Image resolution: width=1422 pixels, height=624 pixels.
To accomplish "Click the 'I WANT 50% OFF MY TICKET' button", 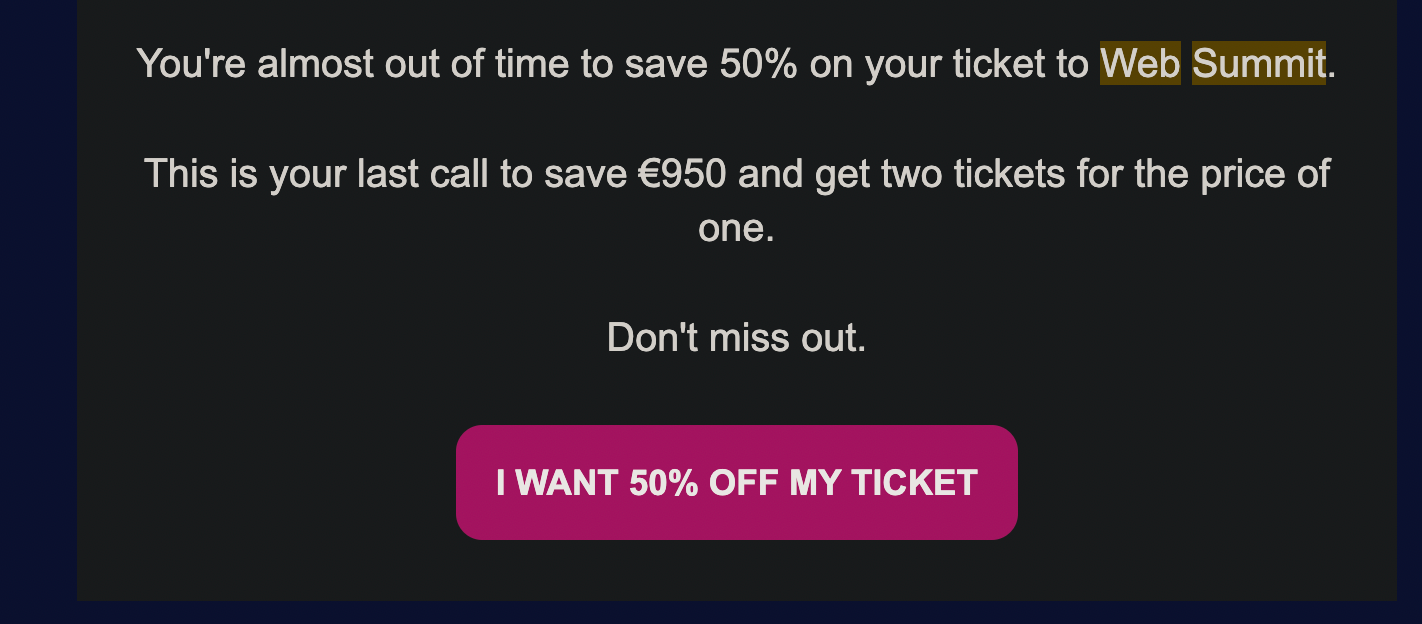I will [736, 482].
